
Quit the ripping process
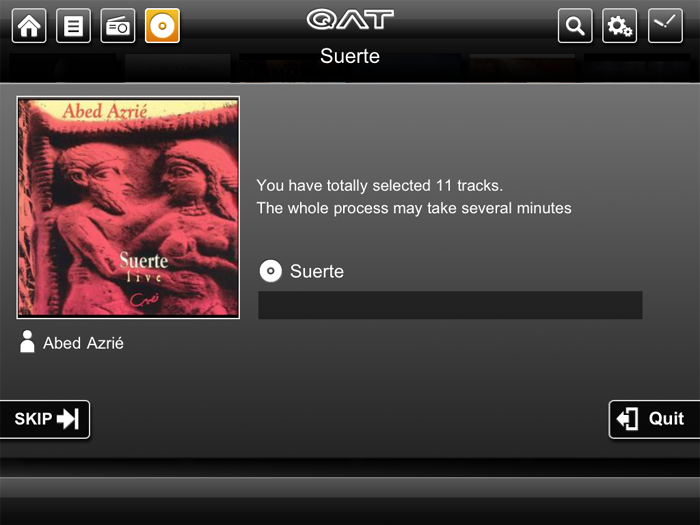[x=654, y=419]
